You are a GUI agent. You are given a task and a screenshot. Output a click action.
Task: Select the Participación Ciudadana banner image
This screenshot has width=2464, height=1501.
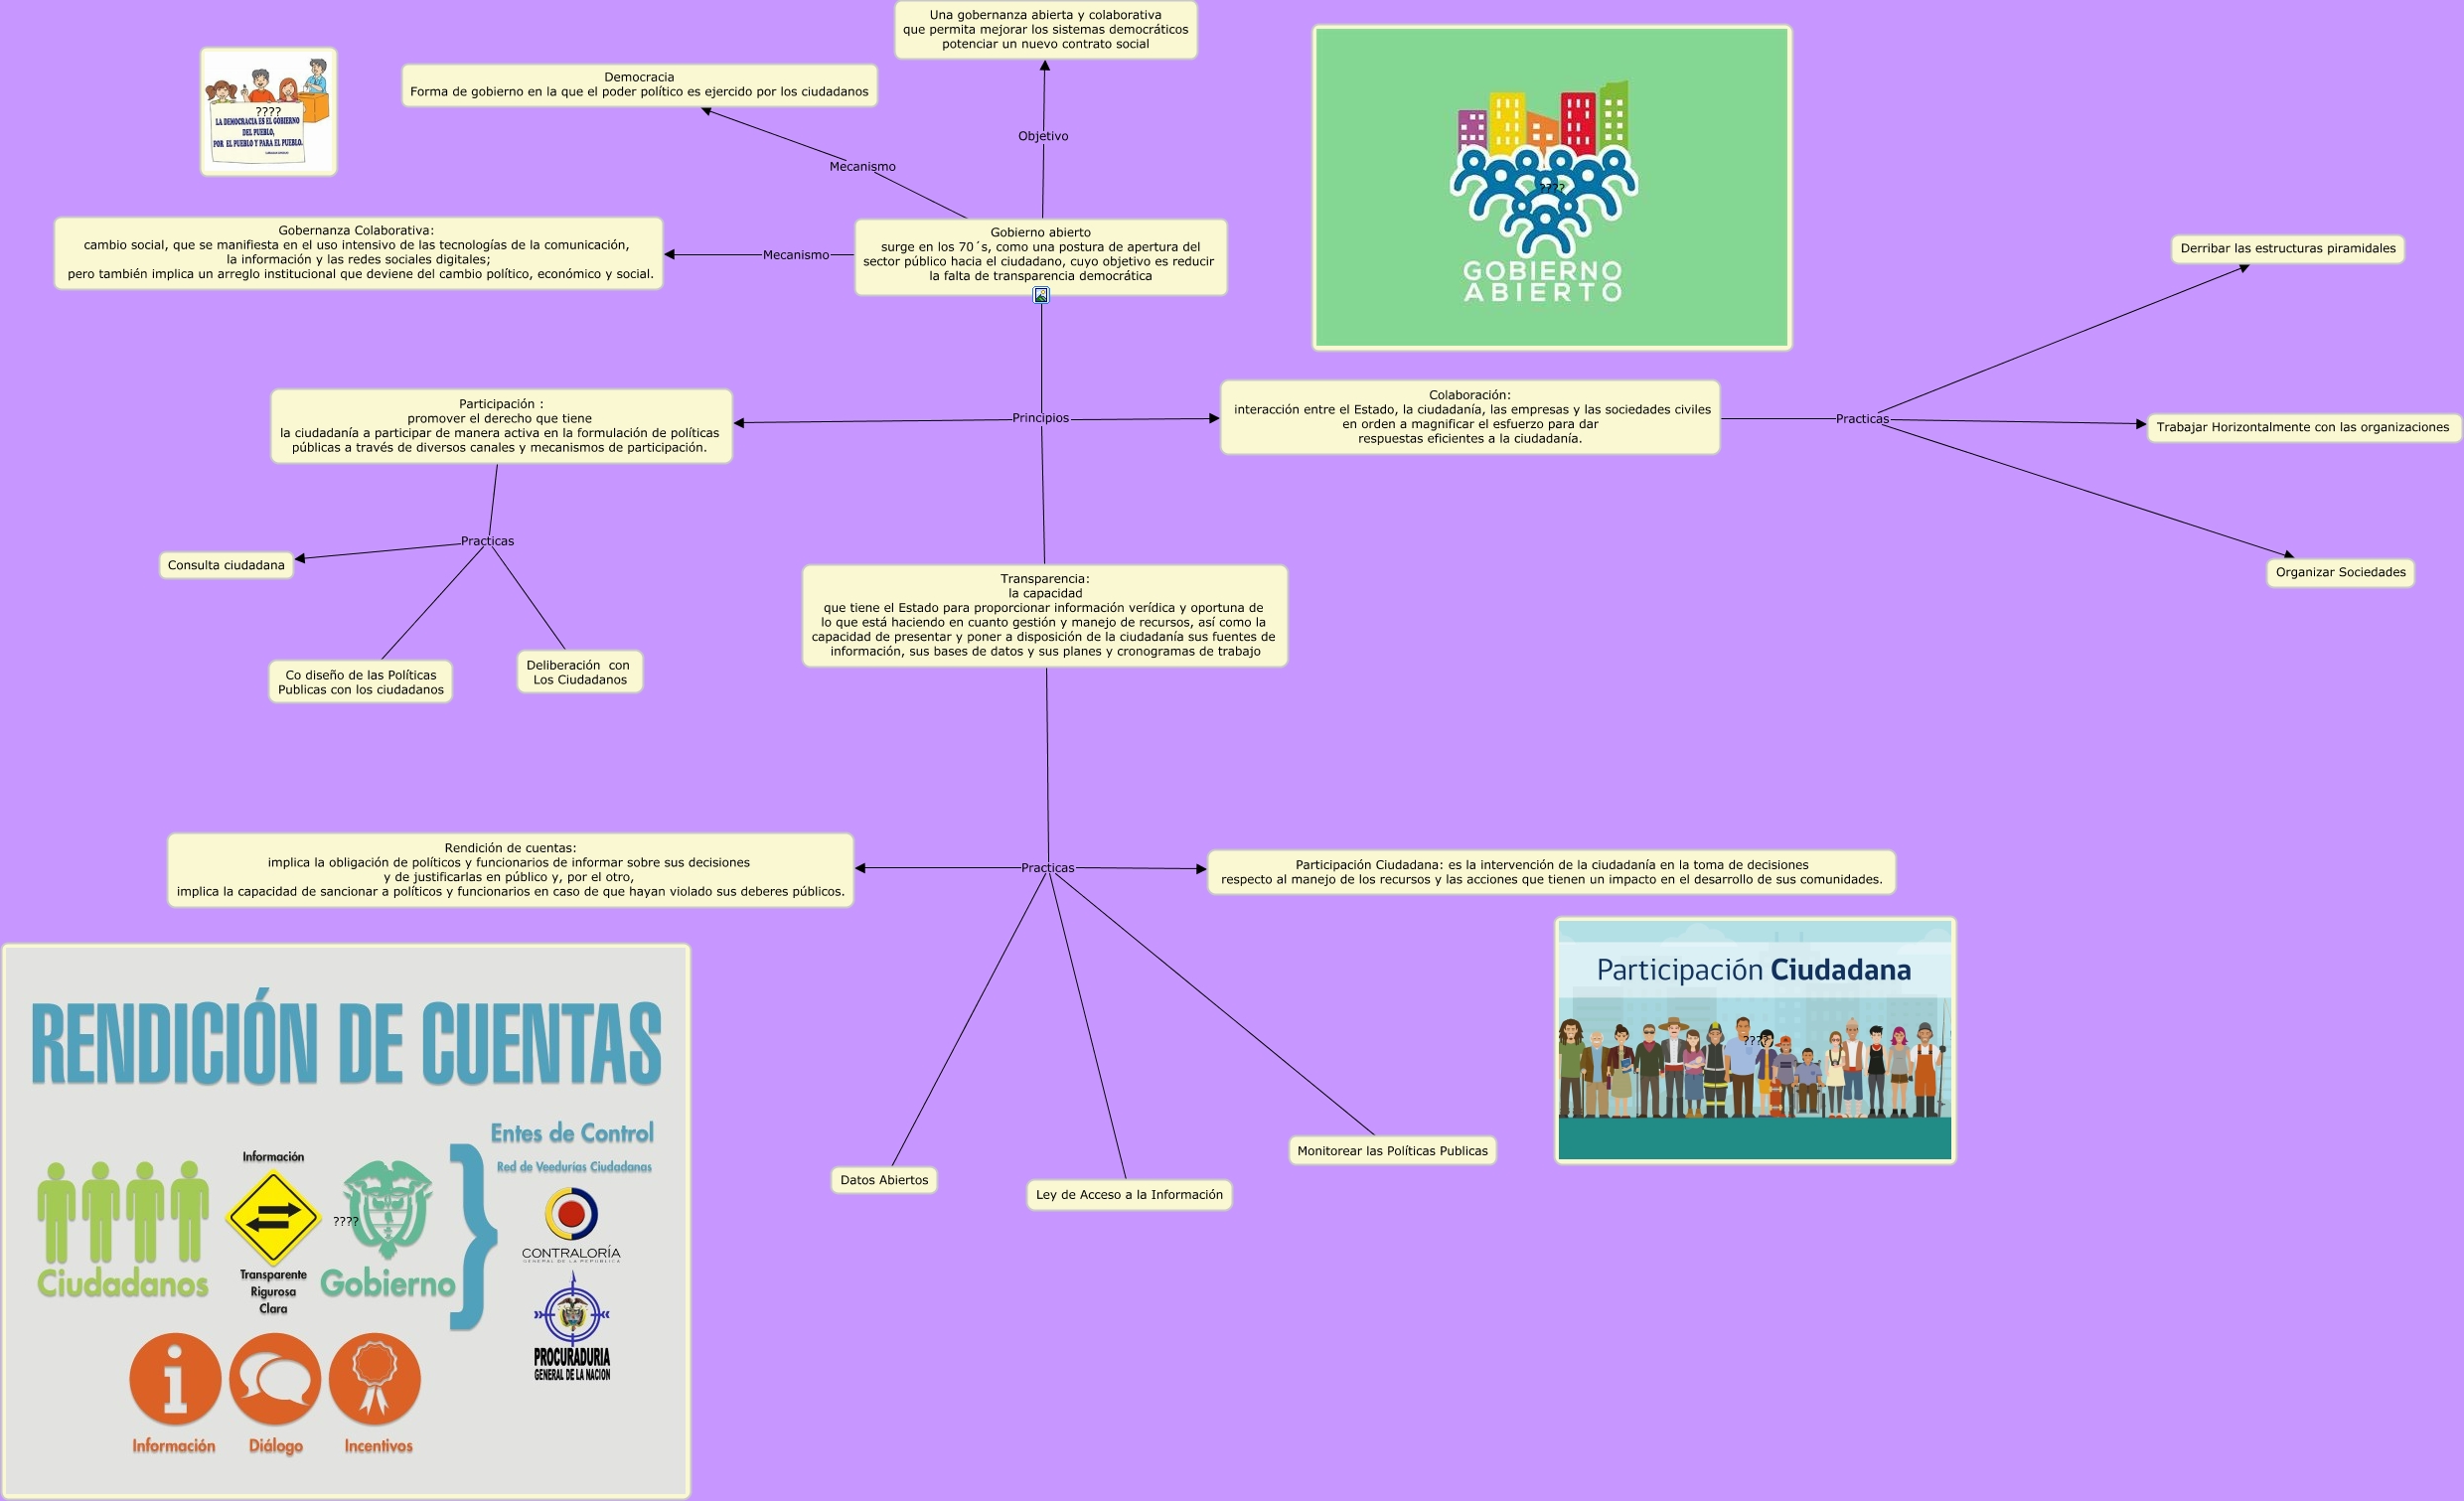point(1754,1040)
